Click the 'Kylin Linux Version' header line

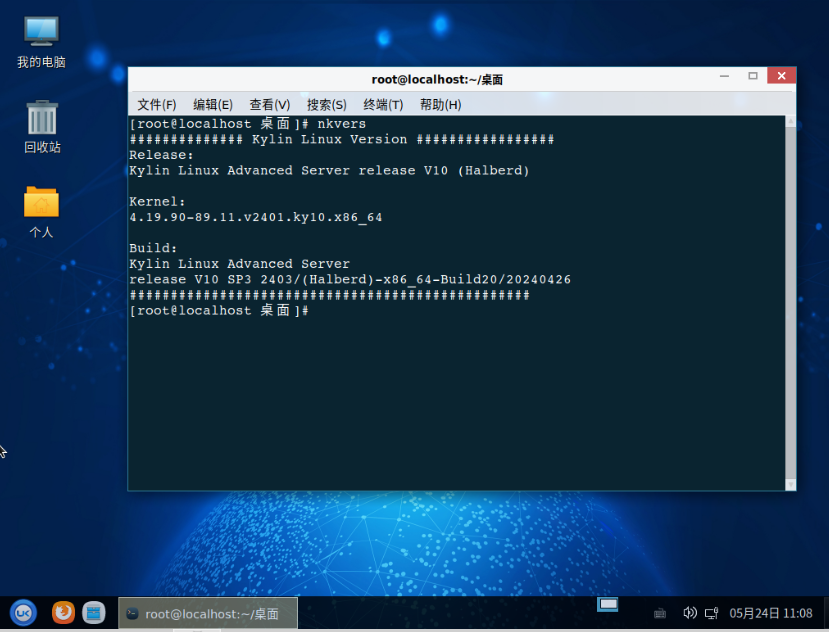pos(342,140)
